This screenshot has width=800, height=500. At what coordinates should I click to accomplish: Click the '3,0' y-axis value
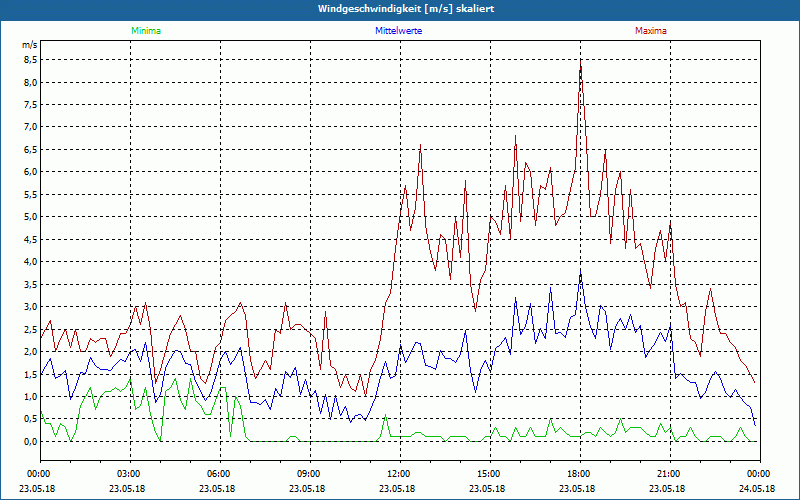(x=31, y=307)
